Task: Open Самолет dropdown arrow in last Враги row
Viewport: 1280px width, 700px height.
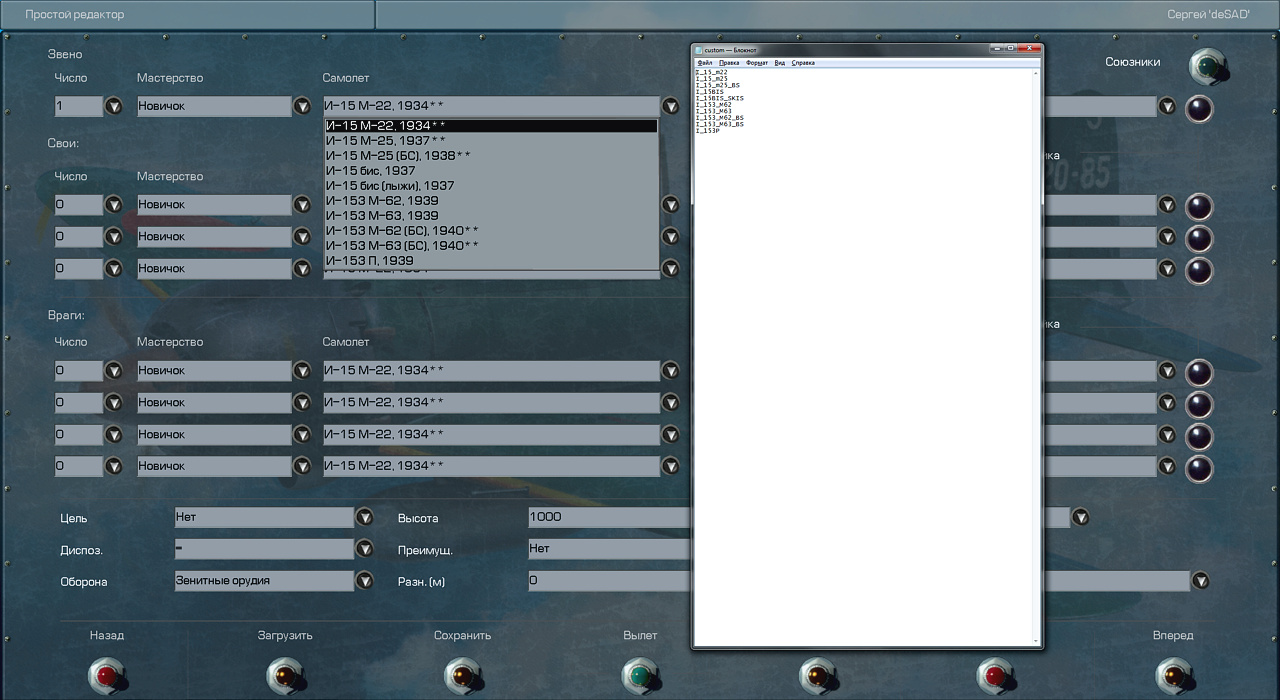Action: point(670,466)
